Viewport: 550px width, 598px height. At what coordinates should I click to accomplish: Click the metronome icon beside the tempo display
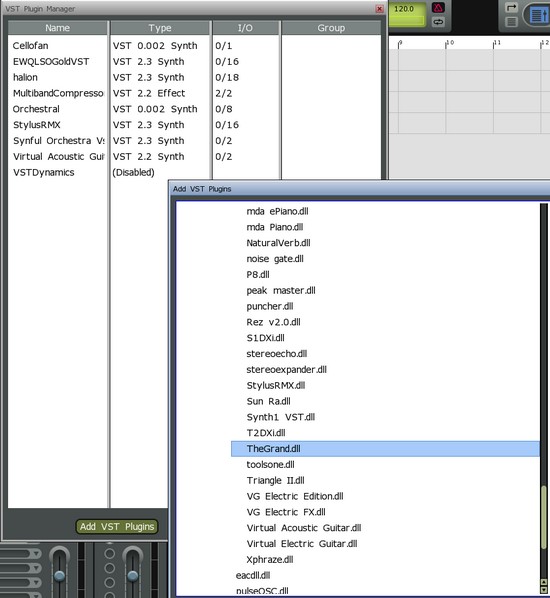click(438, 8)
